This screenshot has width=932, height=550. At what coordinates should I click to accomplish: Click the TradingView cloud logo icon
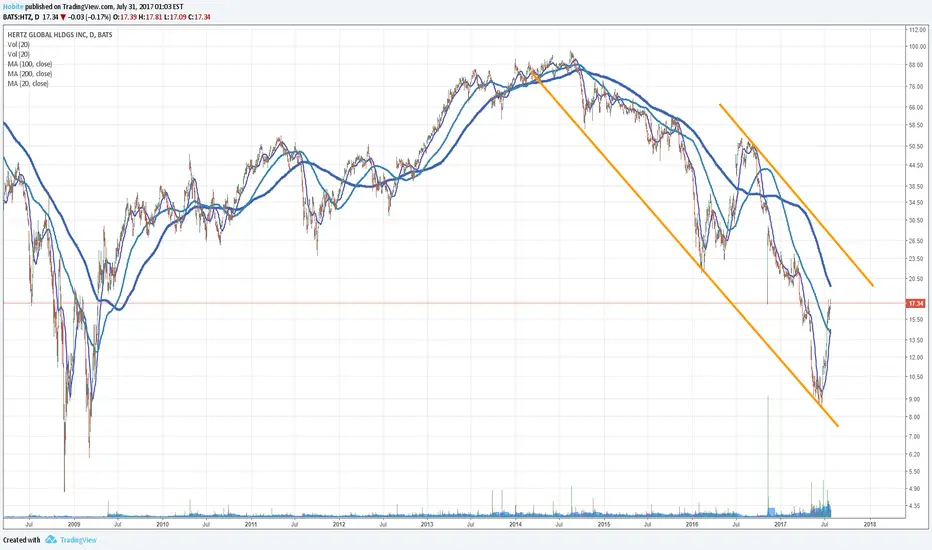(51, 540)
